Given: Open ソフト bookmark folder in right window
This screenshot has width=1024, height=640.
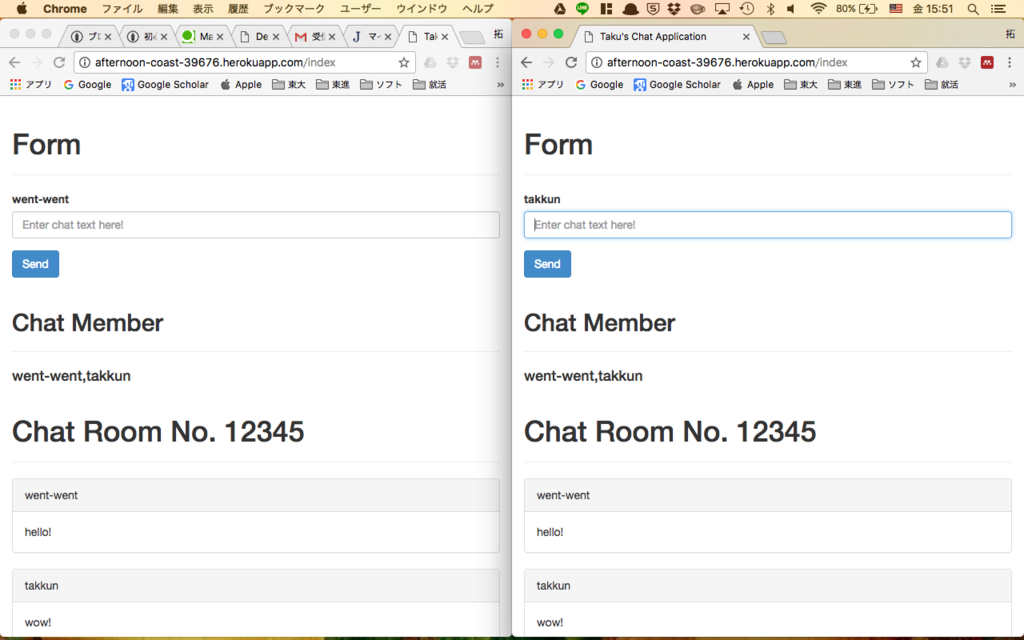Looking at the screenshot, I should [x=893, y=84].
